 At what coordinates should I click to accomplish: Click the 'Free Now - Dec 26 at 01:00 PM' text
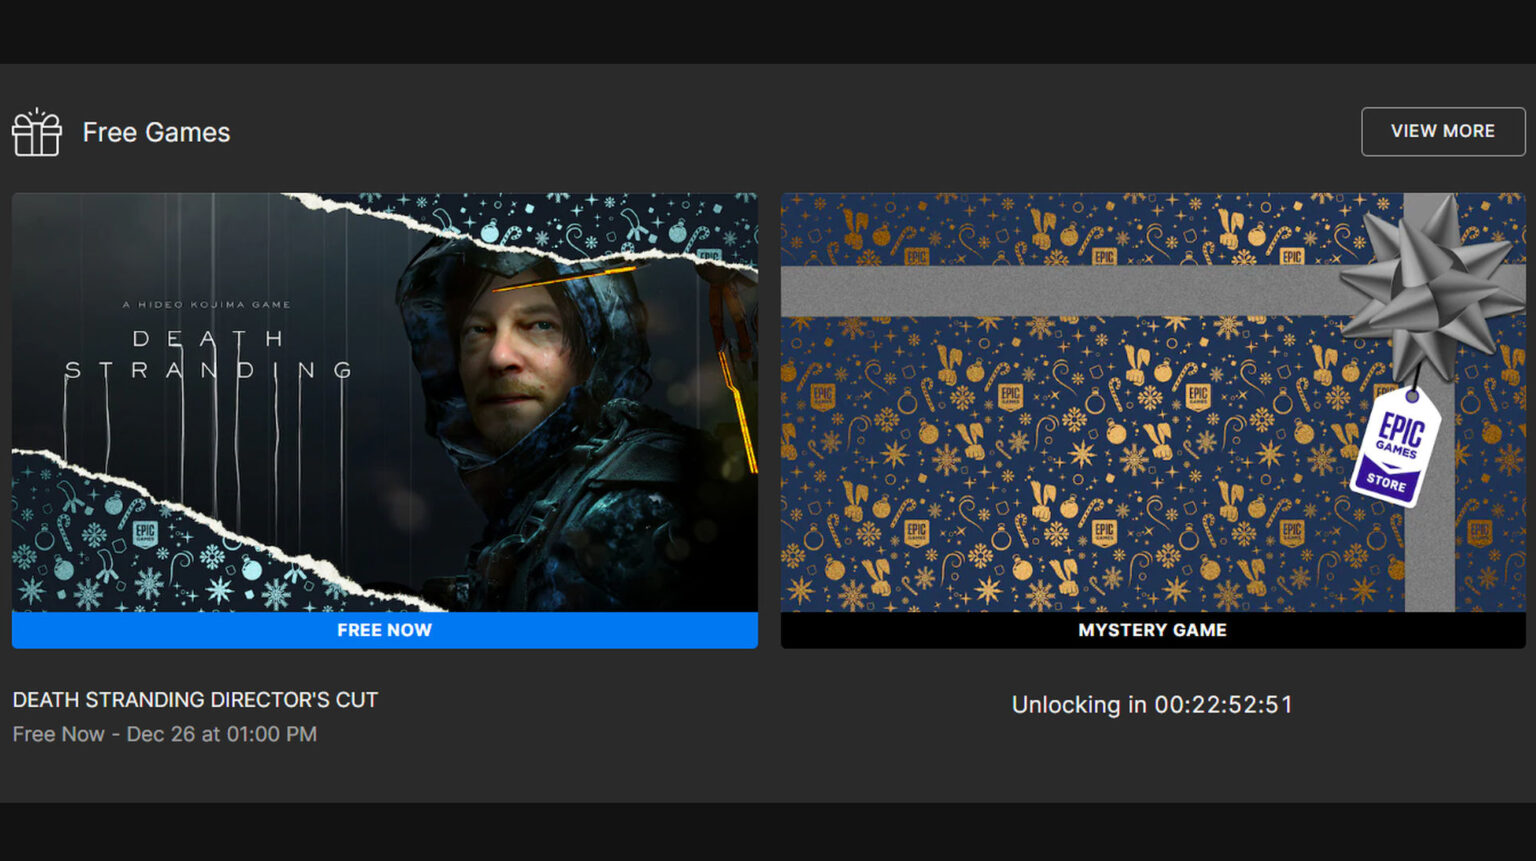point(165,734)
